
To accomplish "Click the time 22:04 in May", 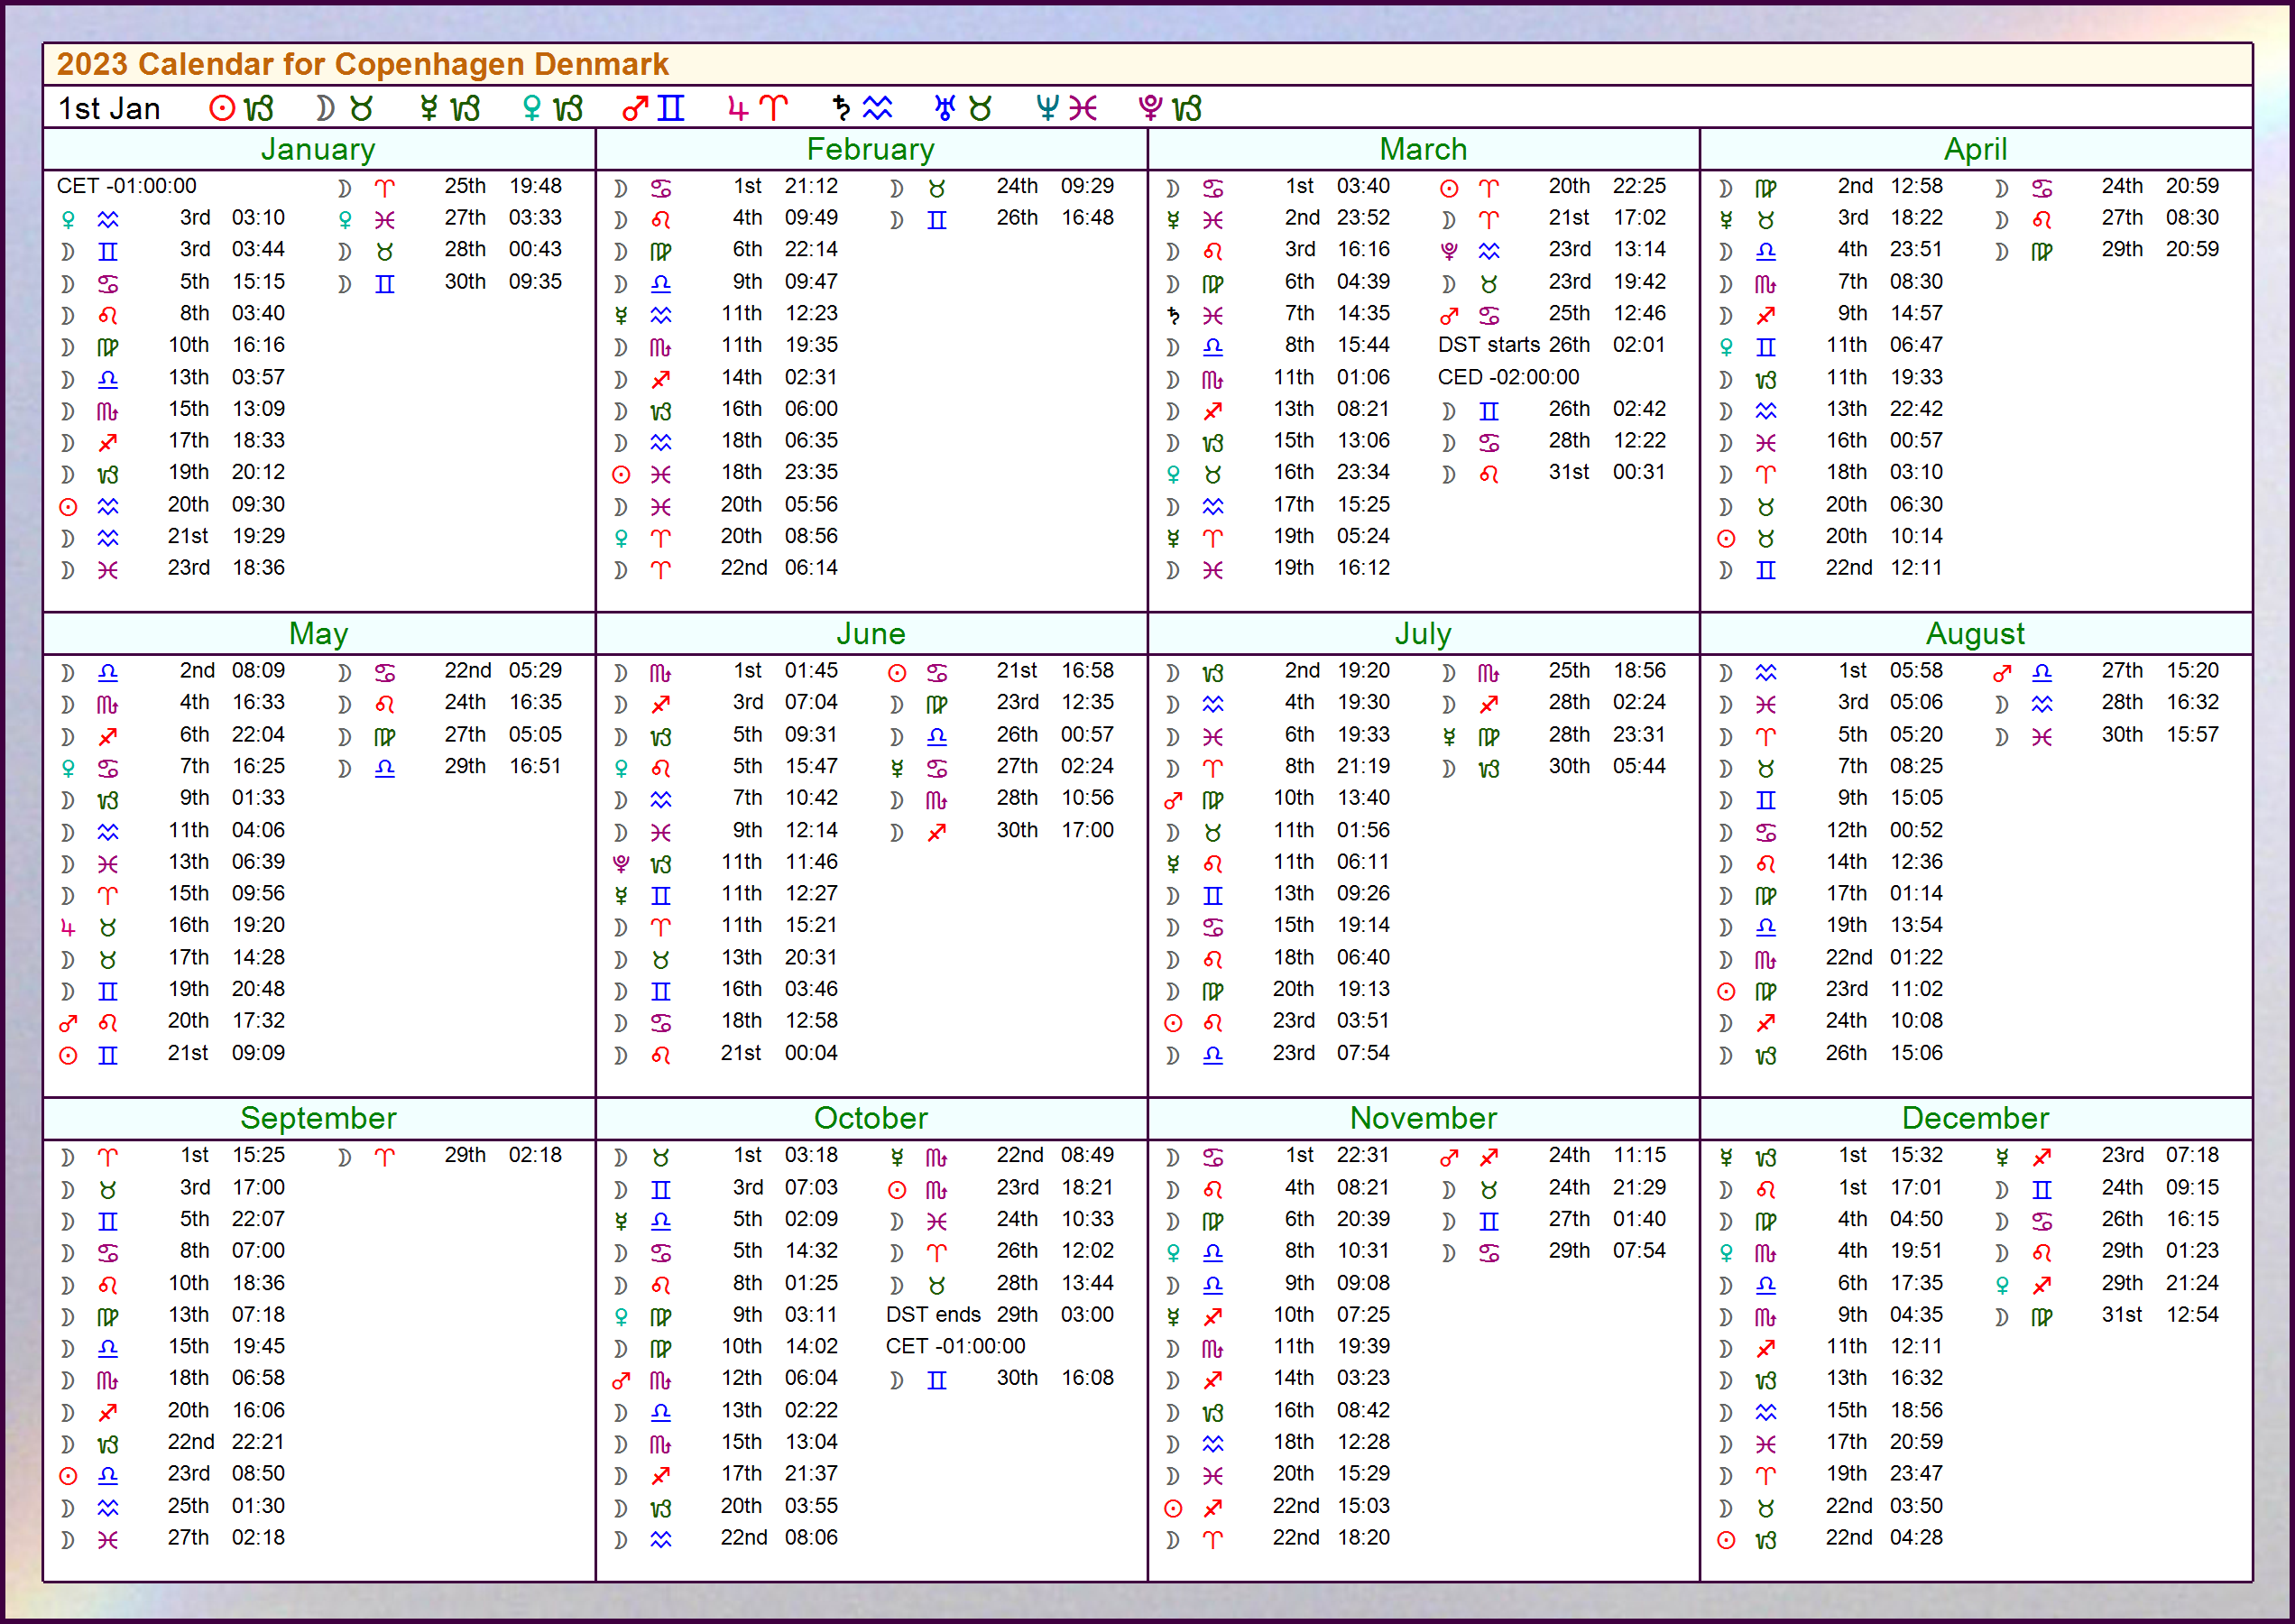I will coord(258,735).
